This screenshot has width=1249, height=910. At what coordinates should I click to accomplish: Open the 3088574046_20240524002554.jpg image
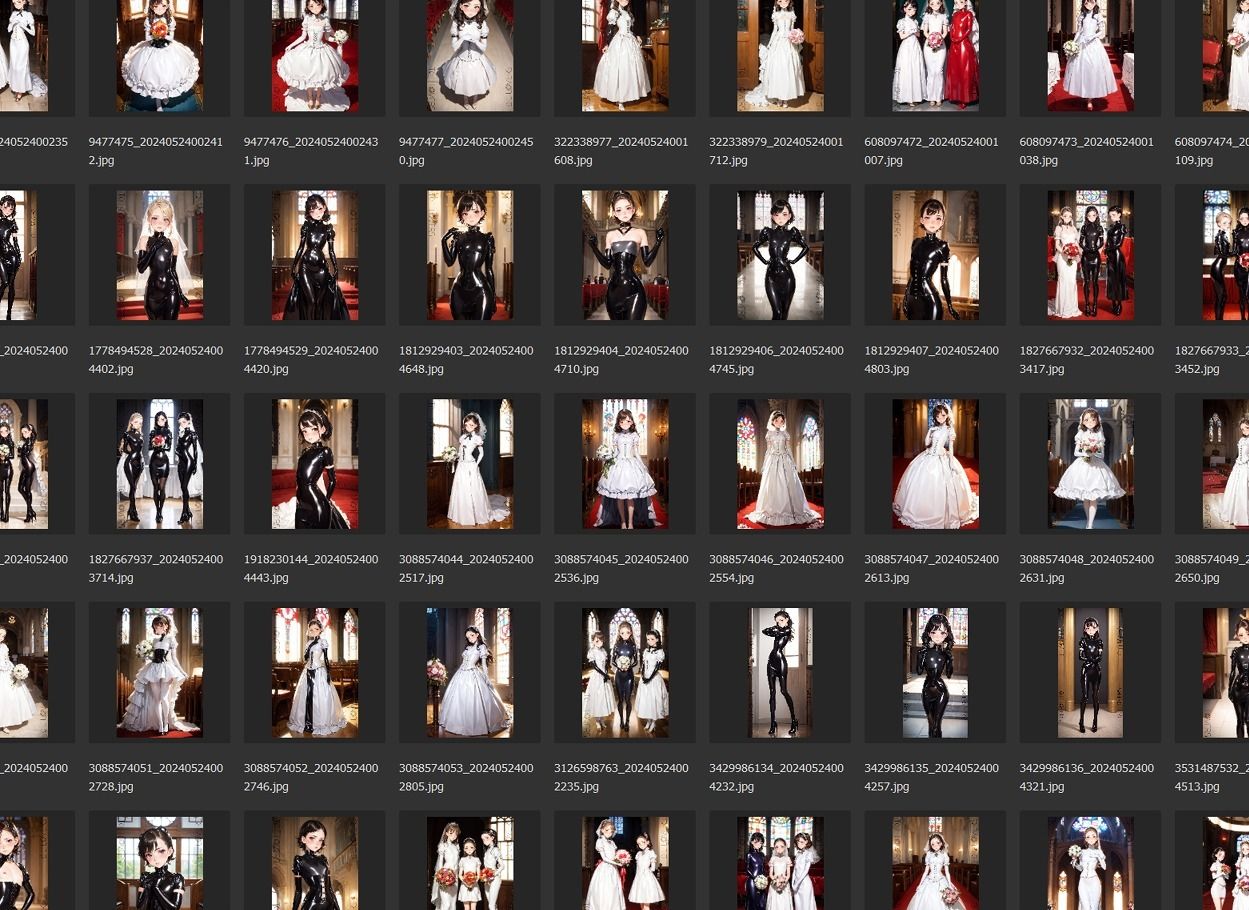pyautogui.click(x=780, y=464)
